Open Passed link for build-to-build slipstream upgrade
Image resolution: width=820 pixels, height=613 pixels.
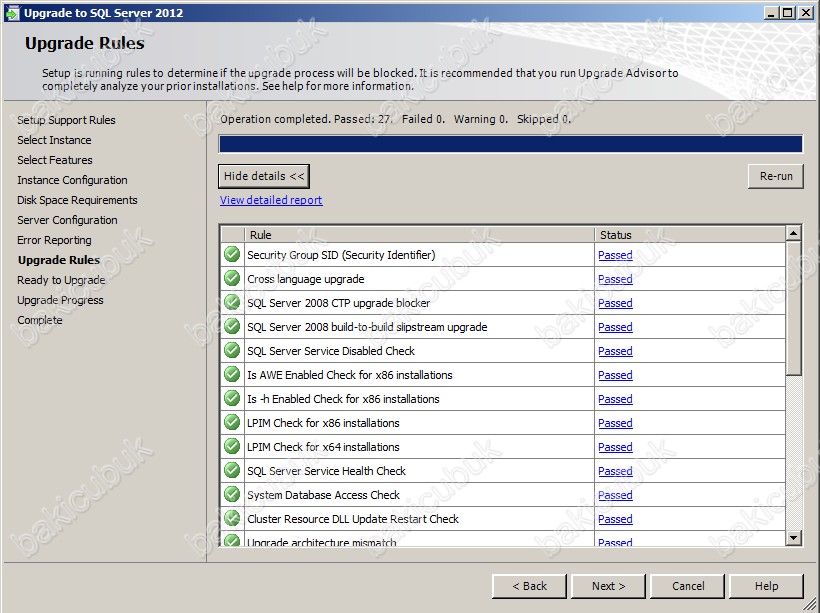(615, 327)
